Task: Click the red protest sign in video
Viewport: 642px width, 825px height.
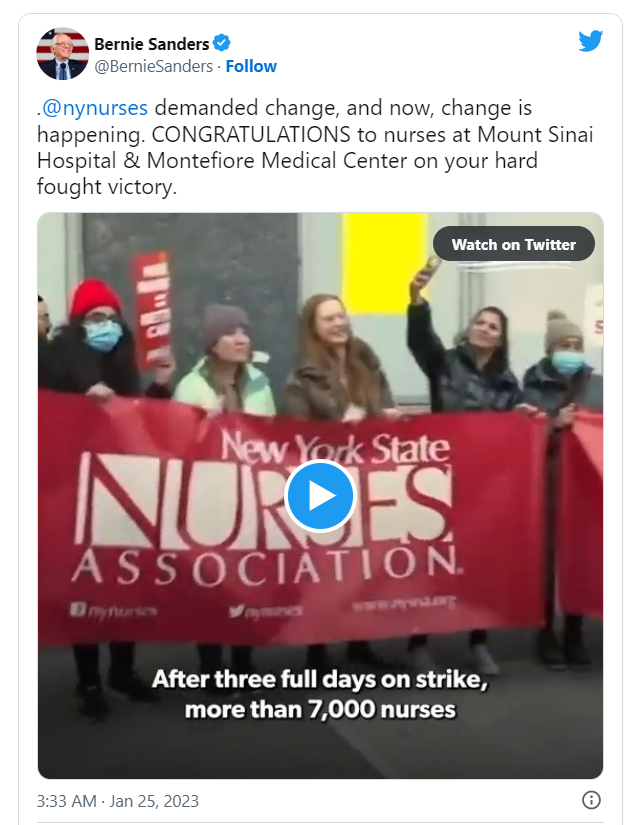Action: [x=153, y=310]
